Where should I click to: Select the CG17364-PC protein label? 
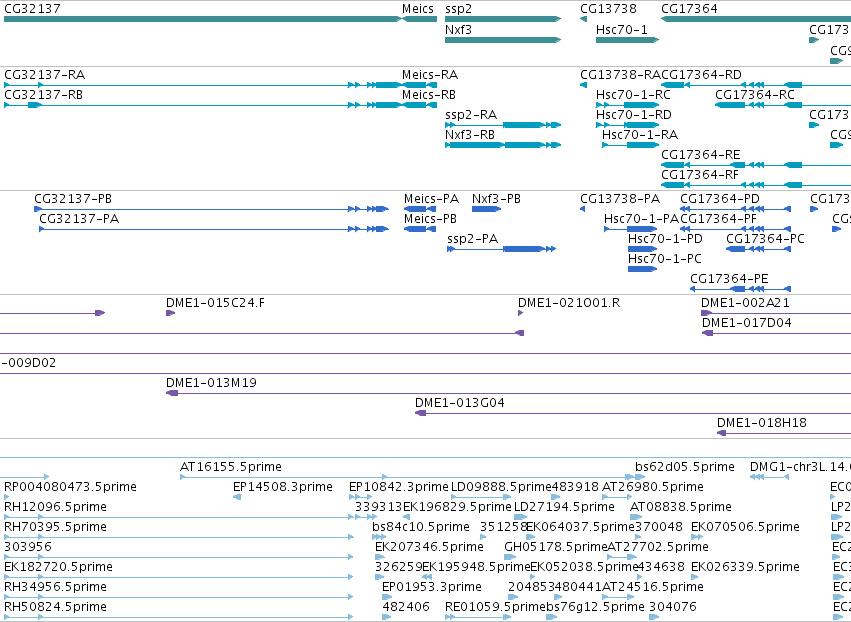[765, 239]
